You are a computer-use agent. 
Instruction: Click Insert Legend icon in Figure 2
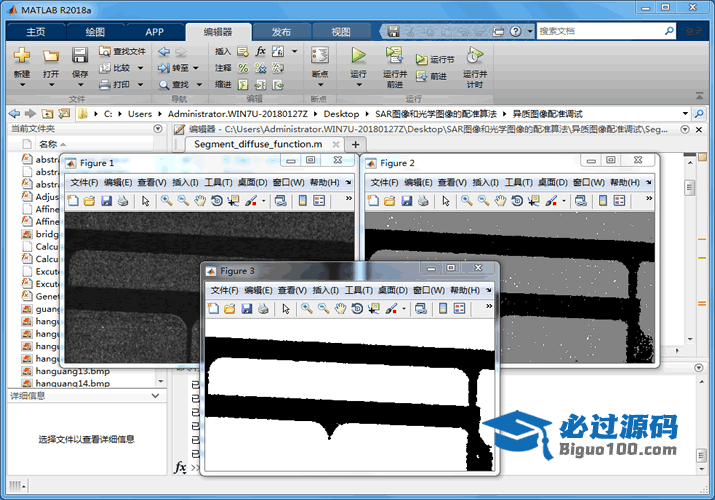(619, 201)
